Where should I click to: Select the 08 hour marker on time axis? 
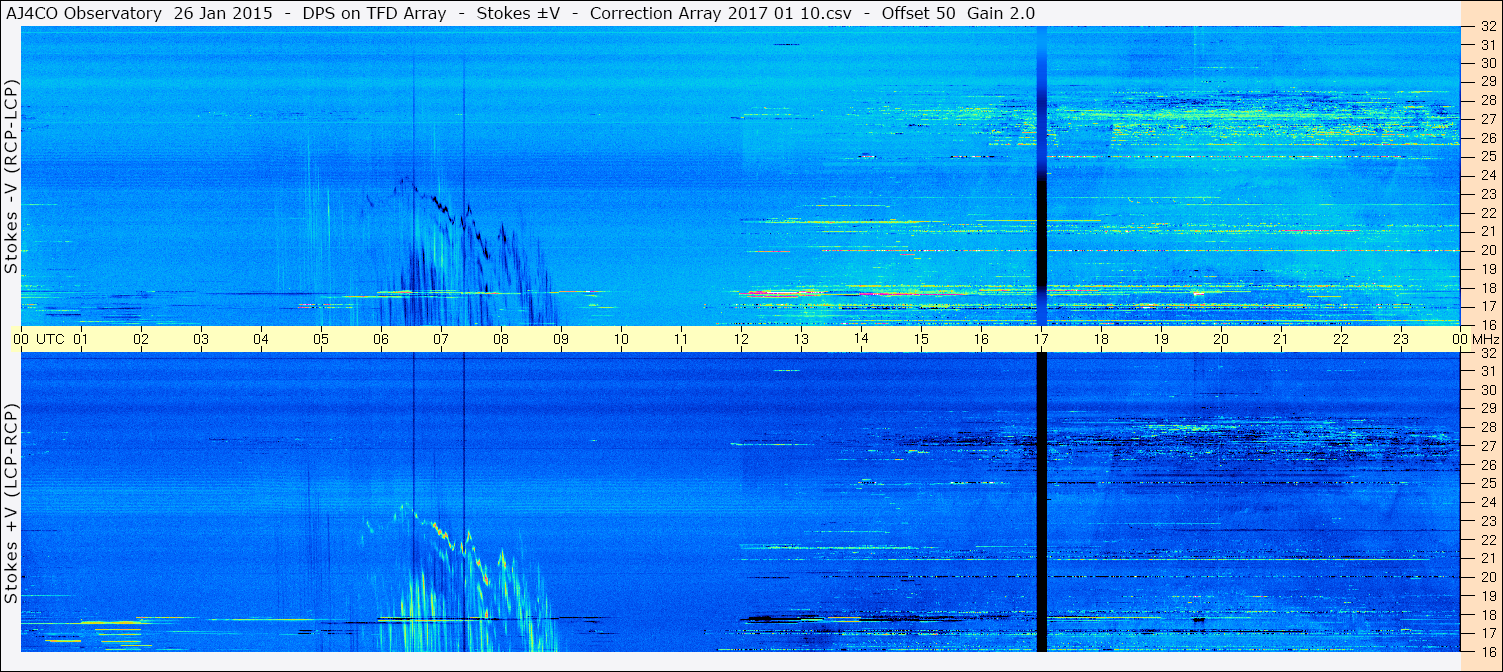point(501,339)
